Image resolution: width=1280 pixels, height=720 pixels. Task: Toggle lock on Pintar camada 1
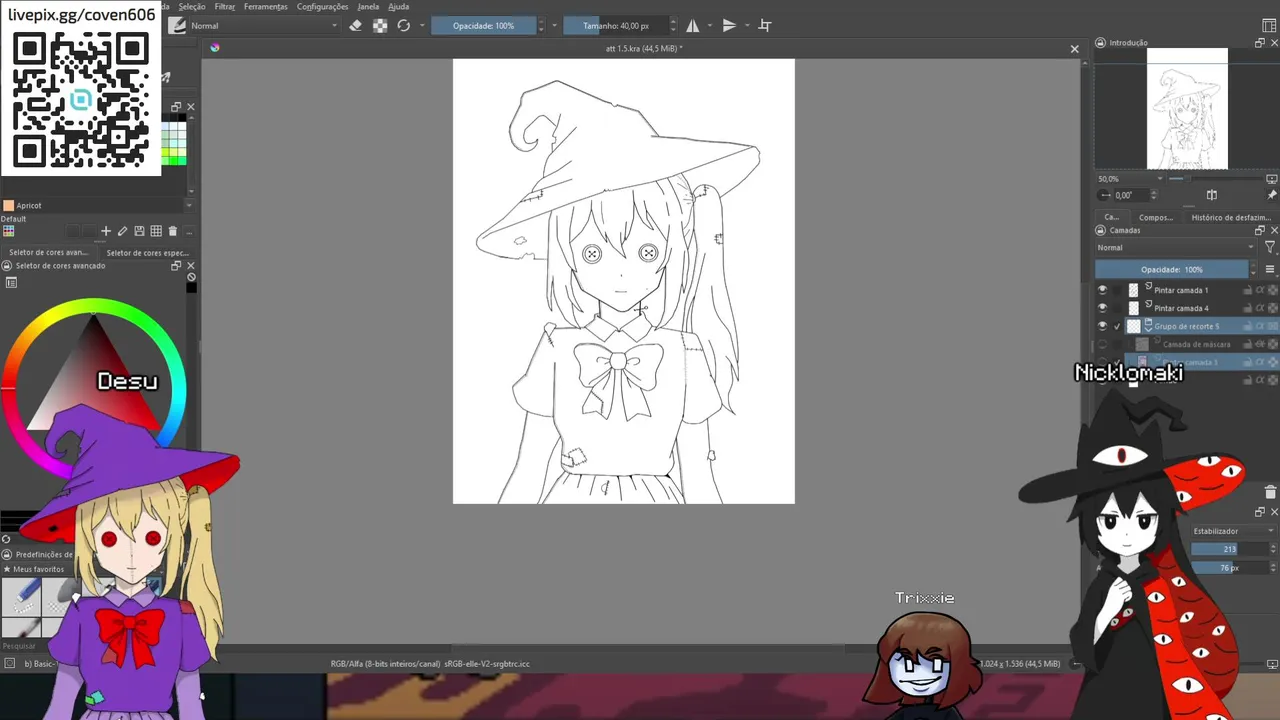[x=1247, y=290]
